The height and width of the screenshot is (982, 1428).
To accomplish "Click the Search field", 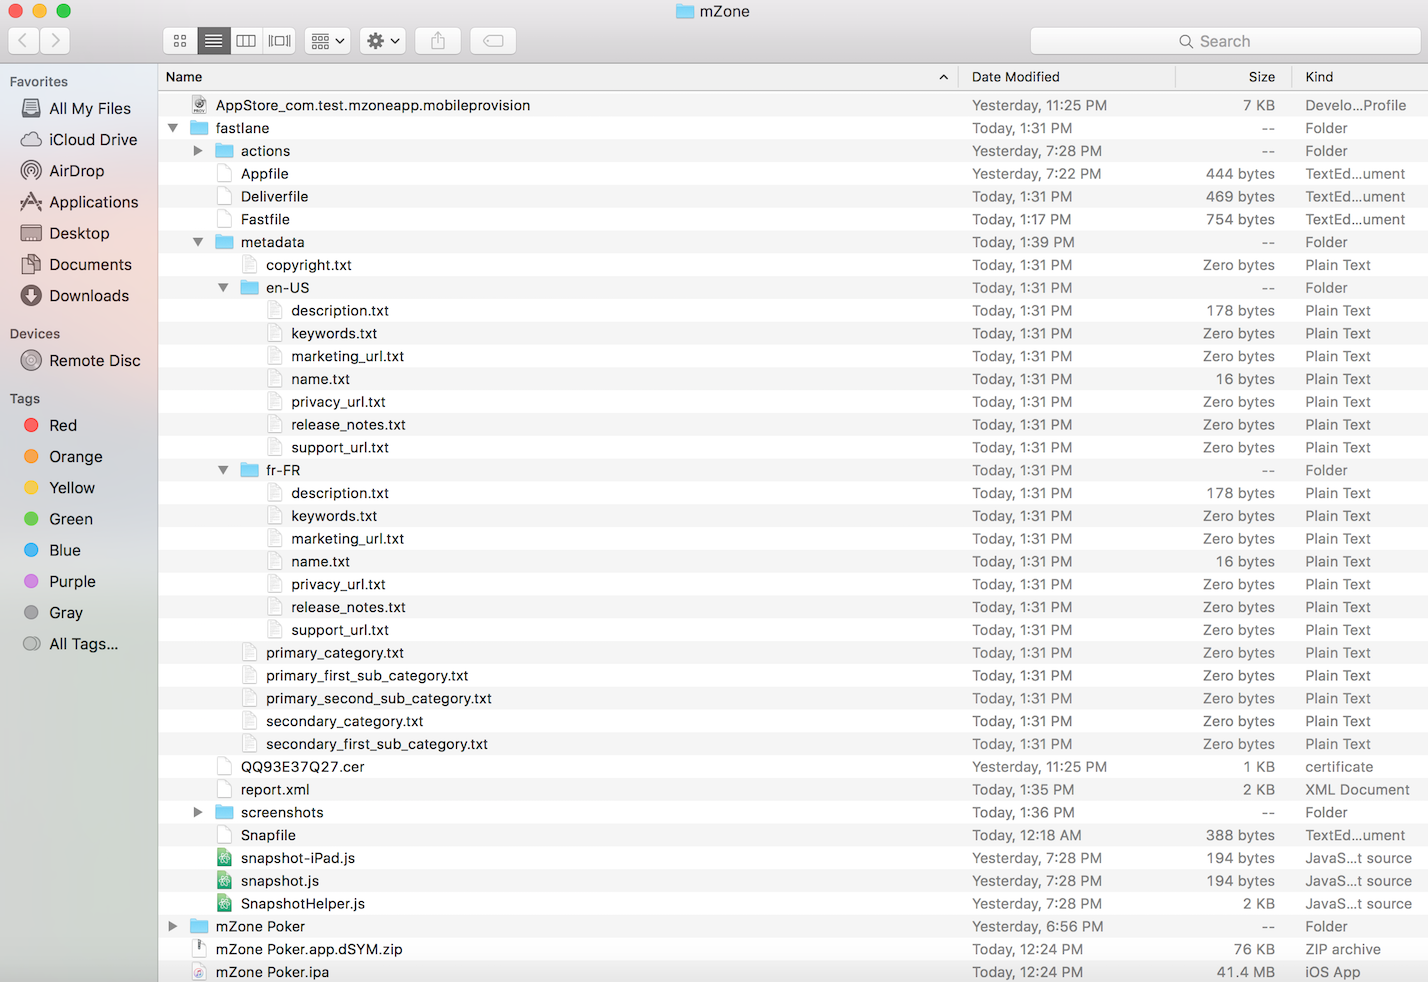I will tap(1224, 41).
